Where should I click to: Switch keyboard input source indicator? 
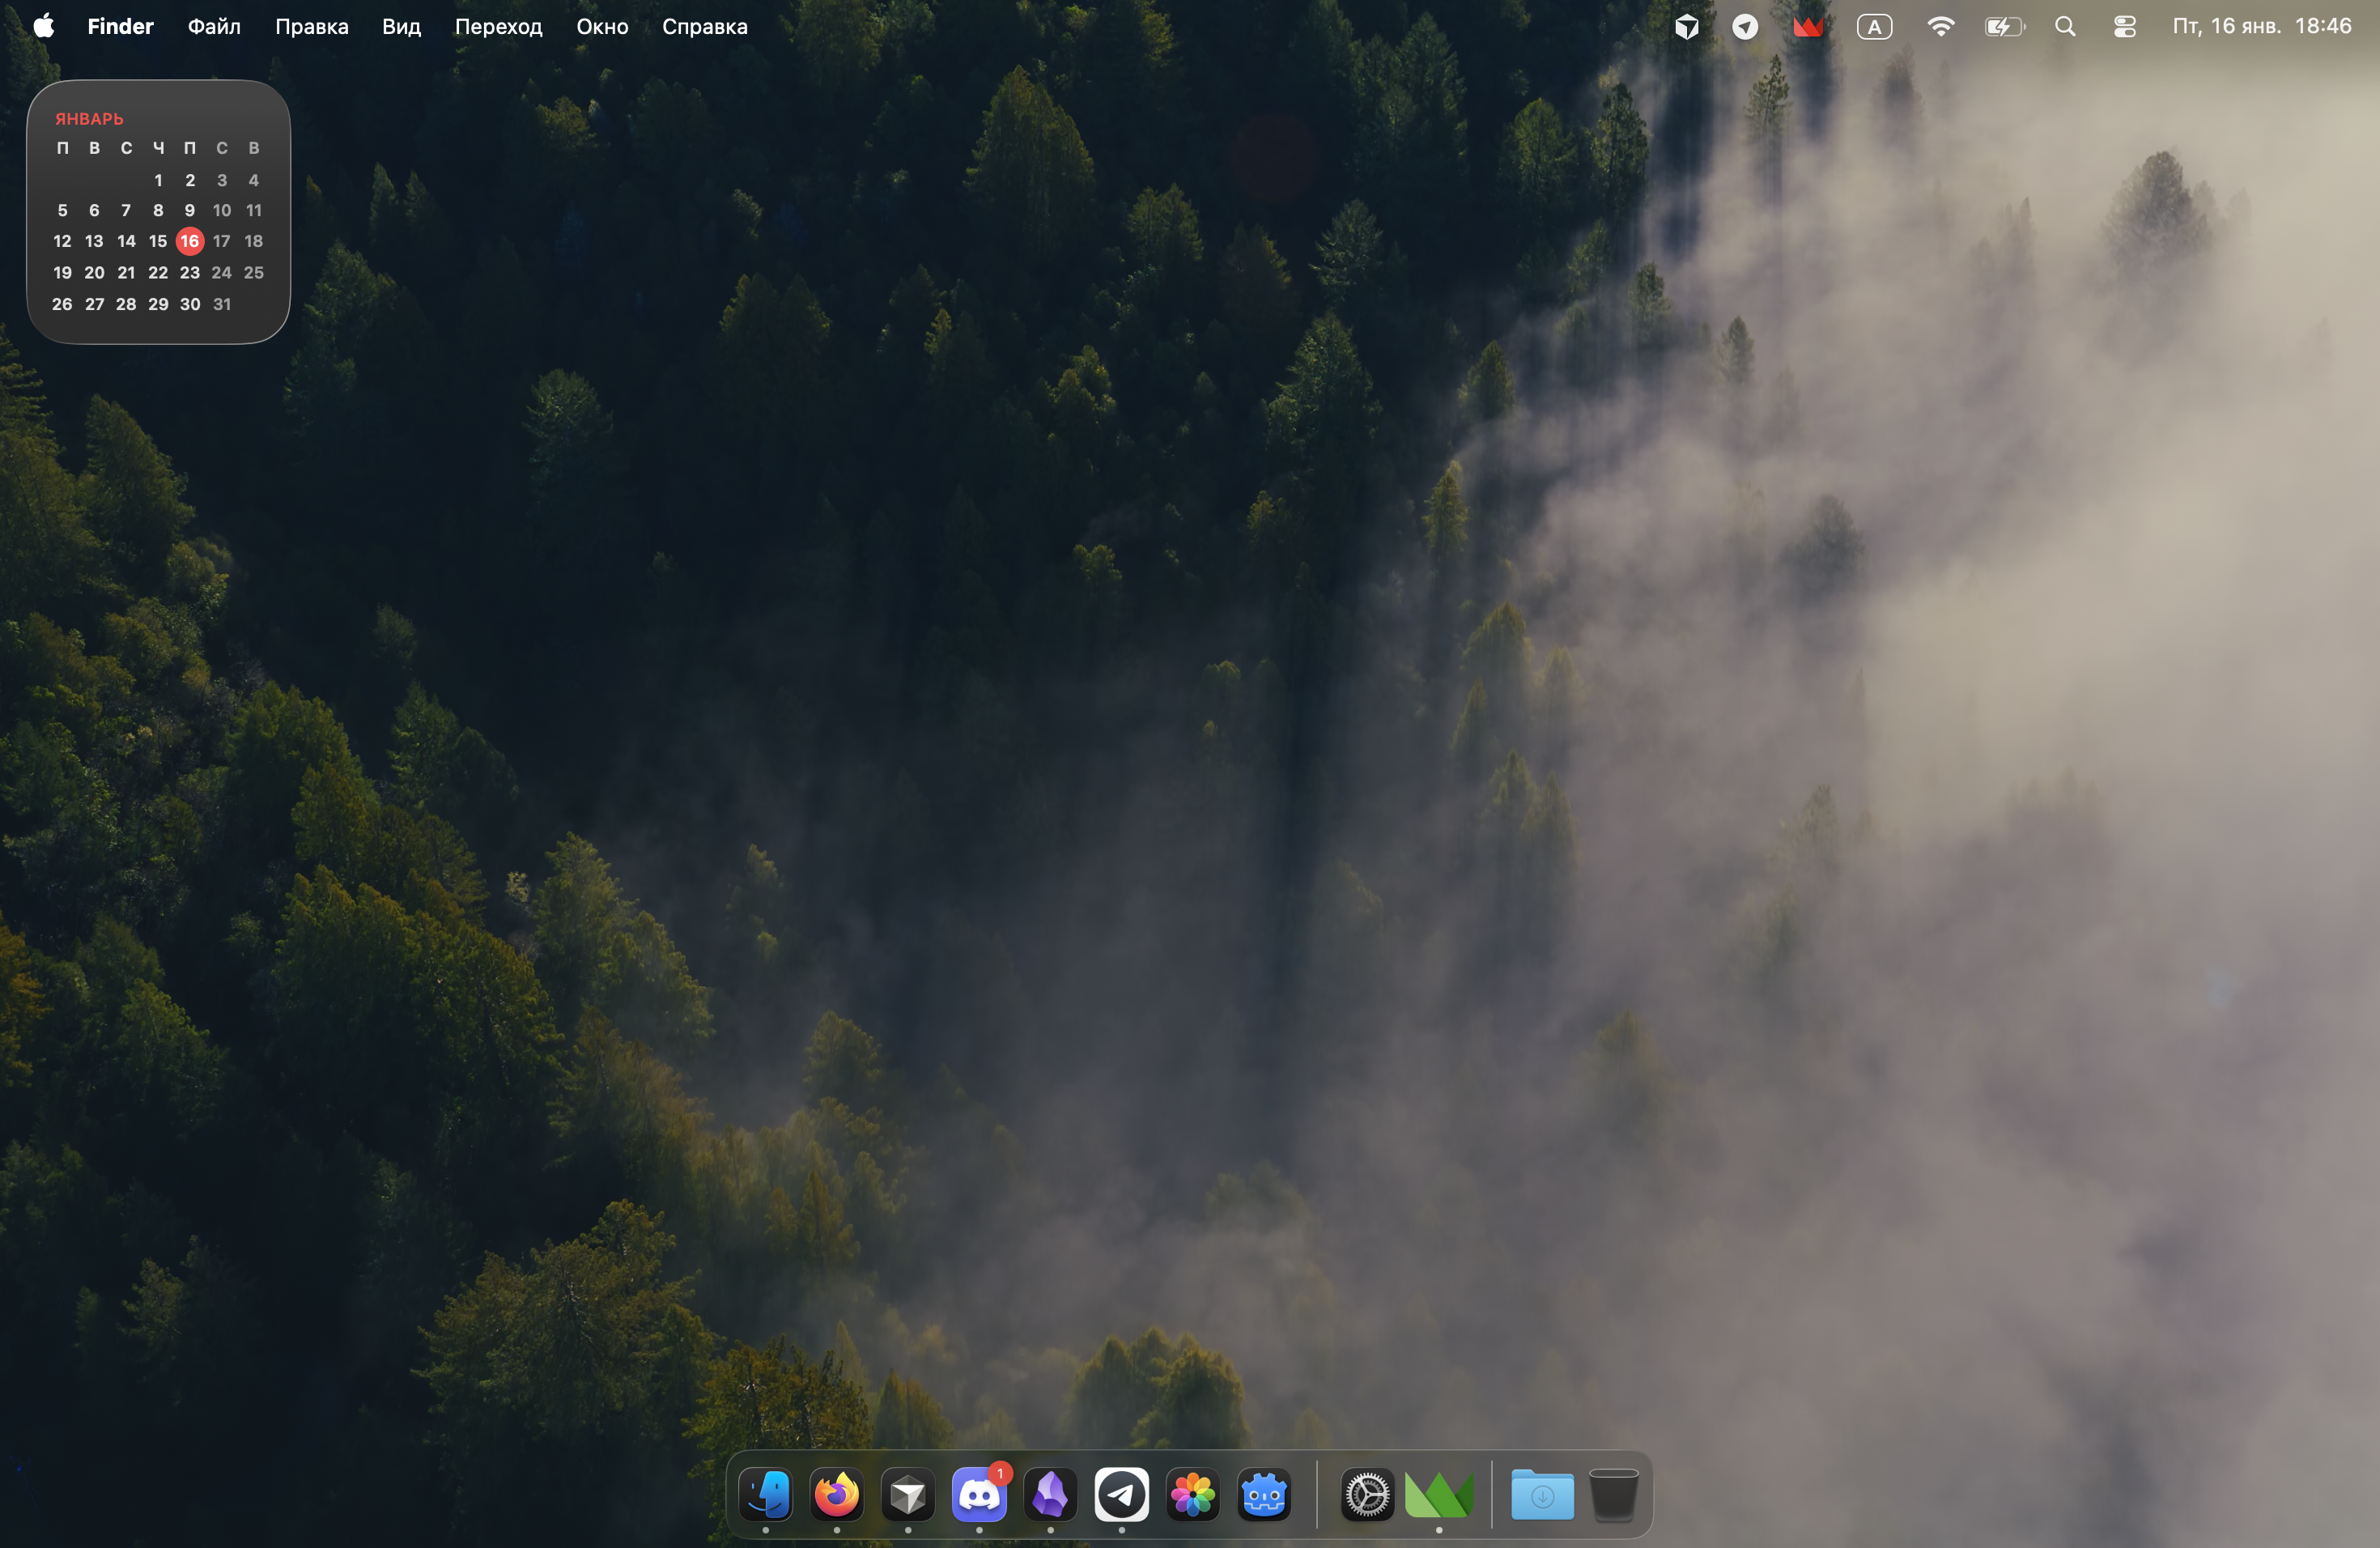(1874, 27)
